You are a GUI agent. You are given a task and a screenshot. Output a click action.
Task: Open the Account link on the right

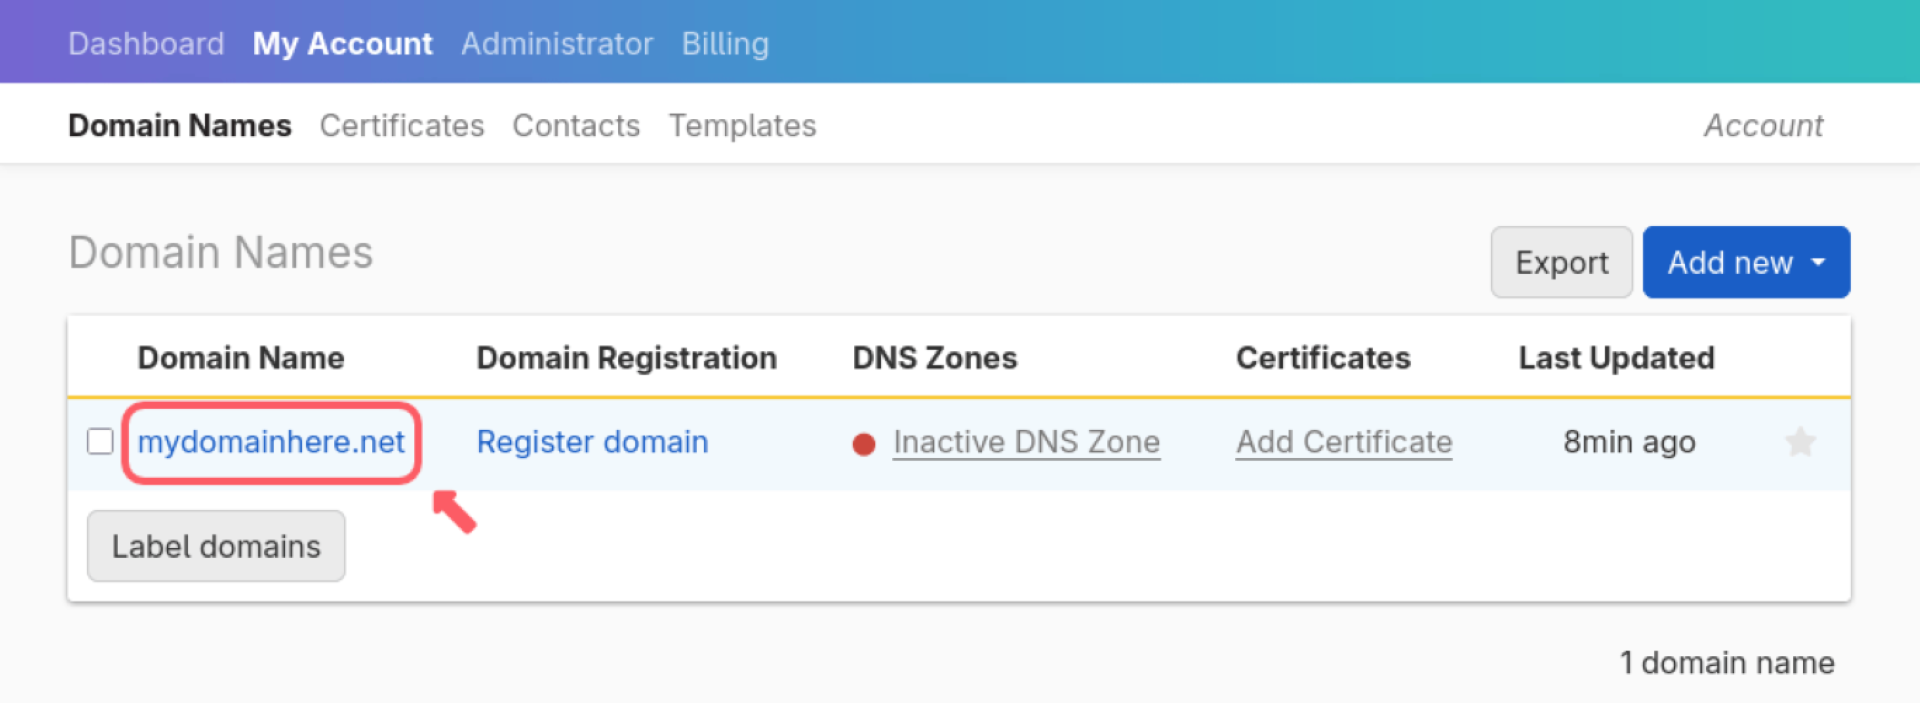(1764, 126)
